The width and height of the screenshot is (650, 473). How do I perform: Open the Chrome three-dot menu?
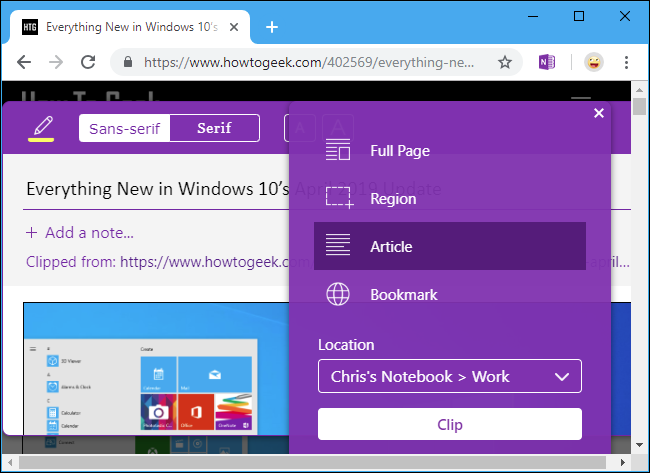pyautogui.click(x=626, y=62)
